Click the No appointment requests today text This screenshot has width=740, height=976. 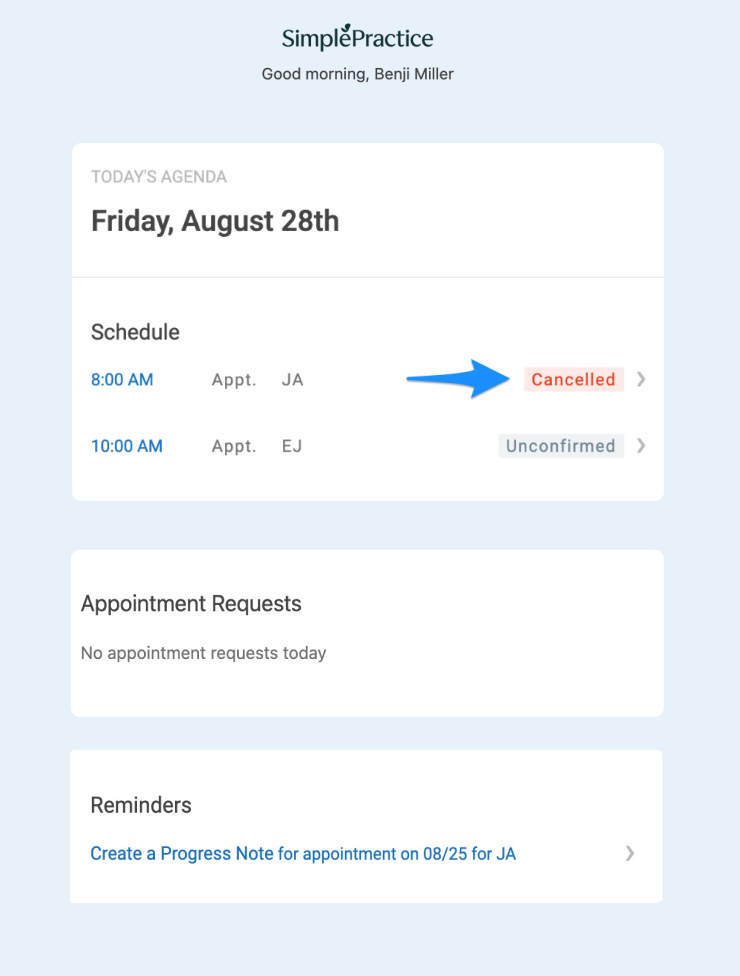click(x=204, y=653)
